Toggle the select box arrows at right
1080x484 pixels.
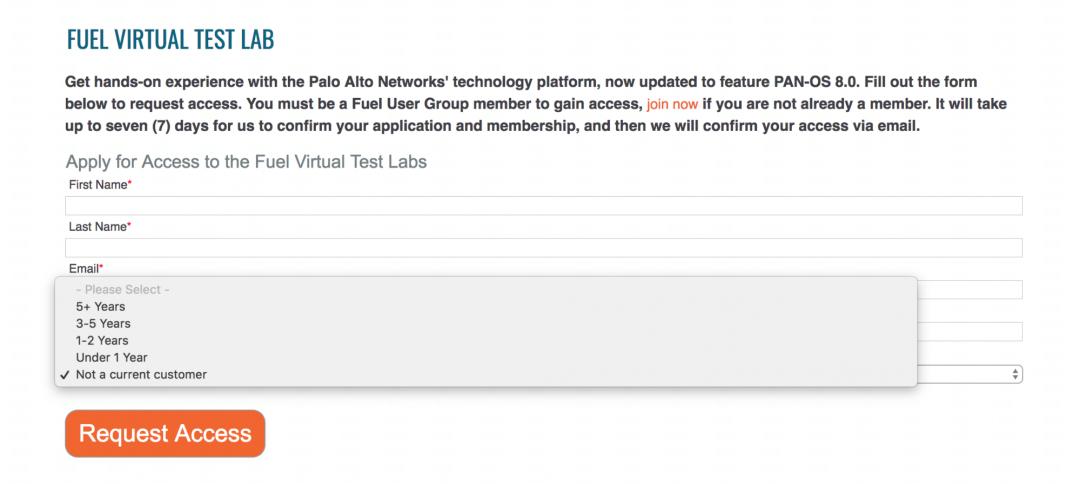[x=1016, y=374]
